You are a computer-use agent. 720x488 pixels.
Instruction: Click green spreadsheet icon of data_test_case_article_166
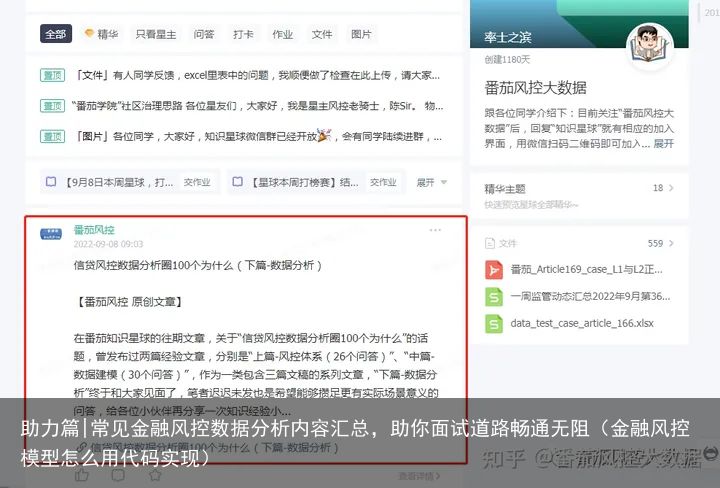pyautogui.click(x=494, y=324)
